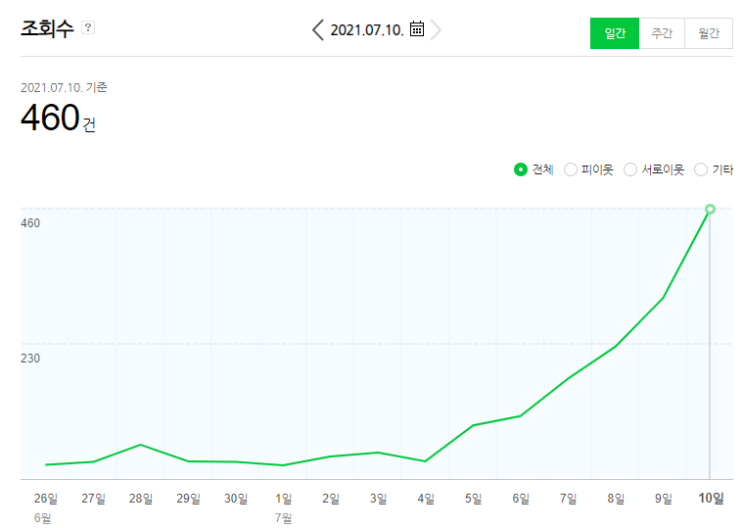The height and width of the screenshot is (528, 743).
Task: Click the 230 y-axis value
Action: tap(30, 358)
